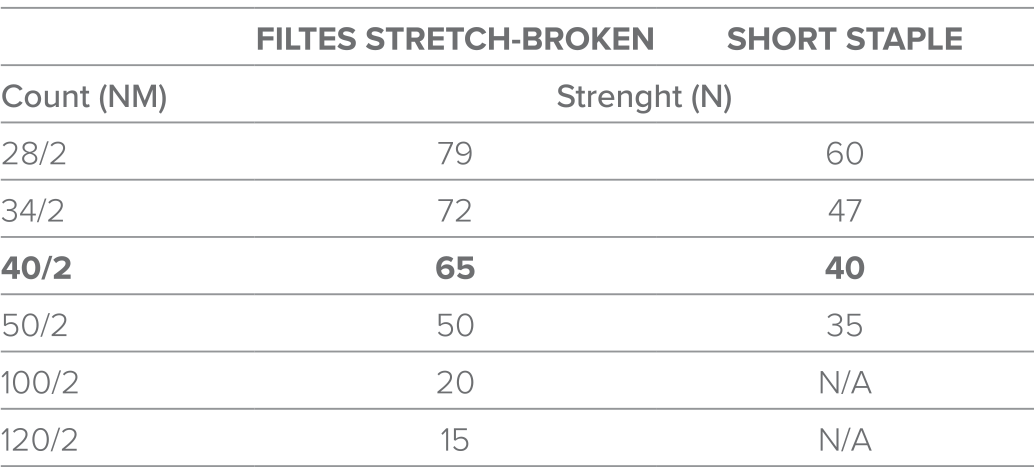Click the bold value 40 under Short Staple

[x=845, y=269]
